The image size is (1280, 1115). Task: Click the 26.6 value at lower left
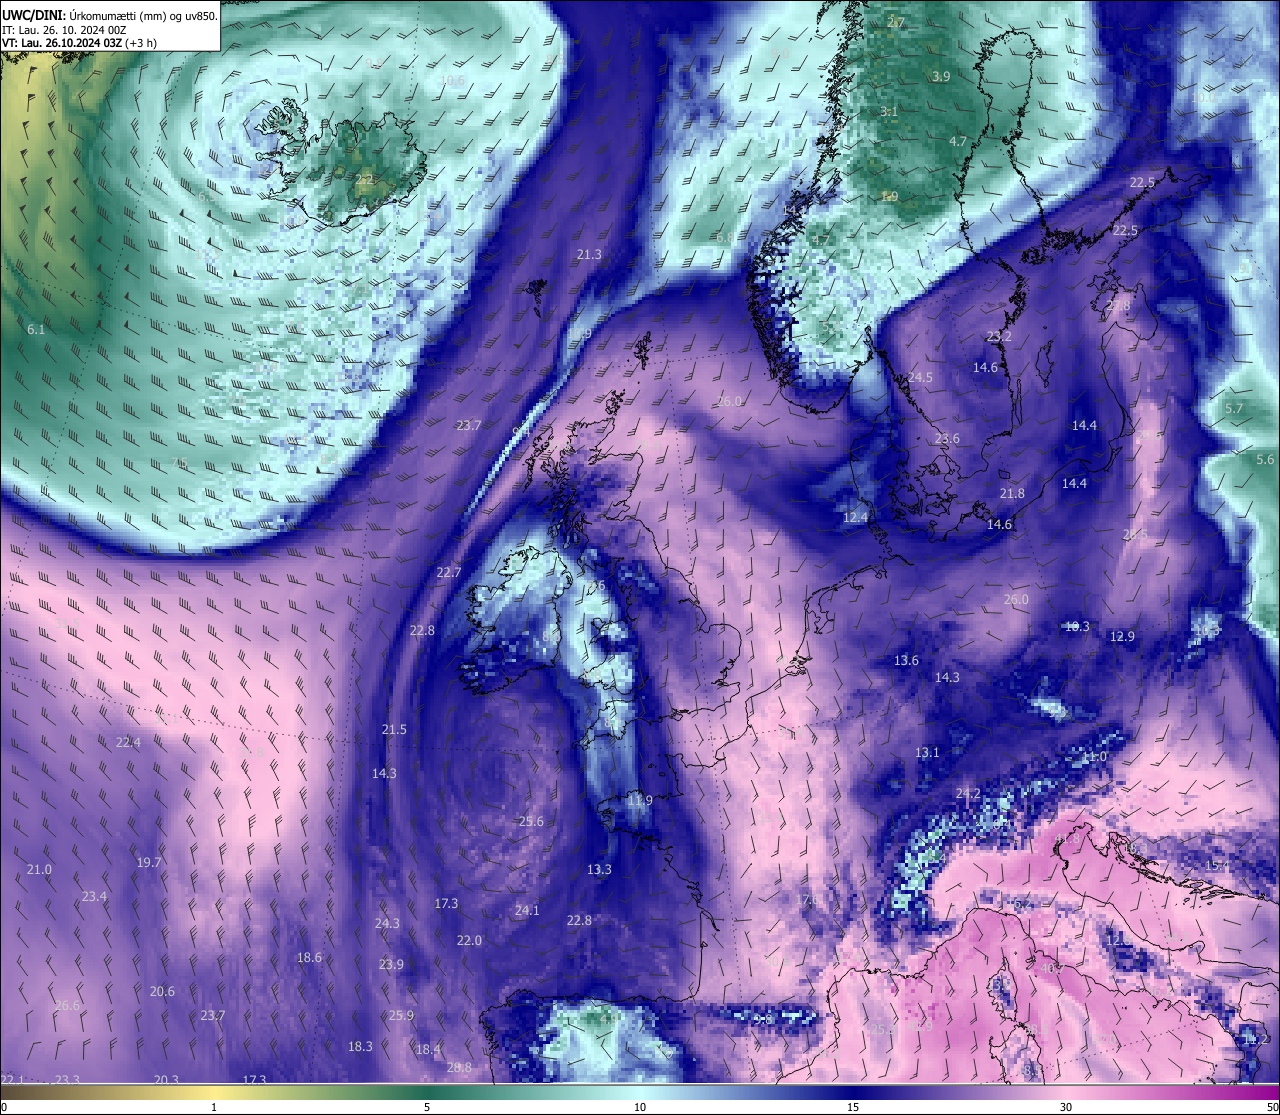pos(67,1005)
